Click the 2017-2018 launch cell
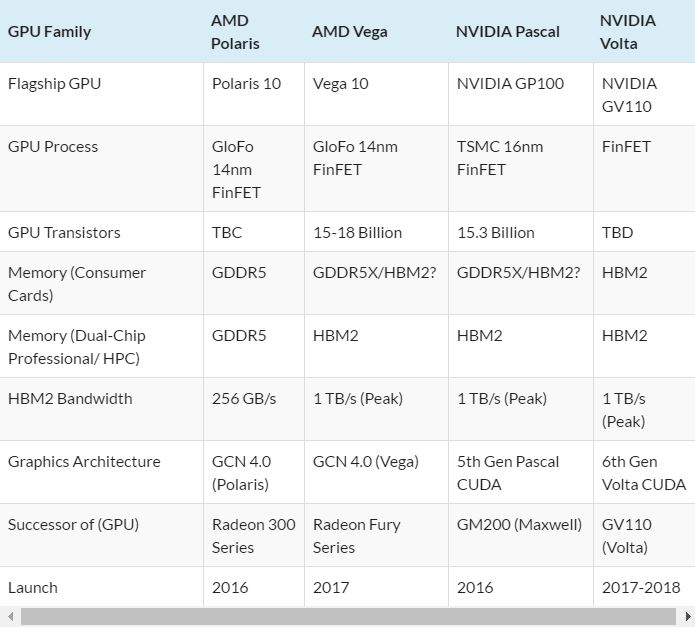 pos(641,588)
